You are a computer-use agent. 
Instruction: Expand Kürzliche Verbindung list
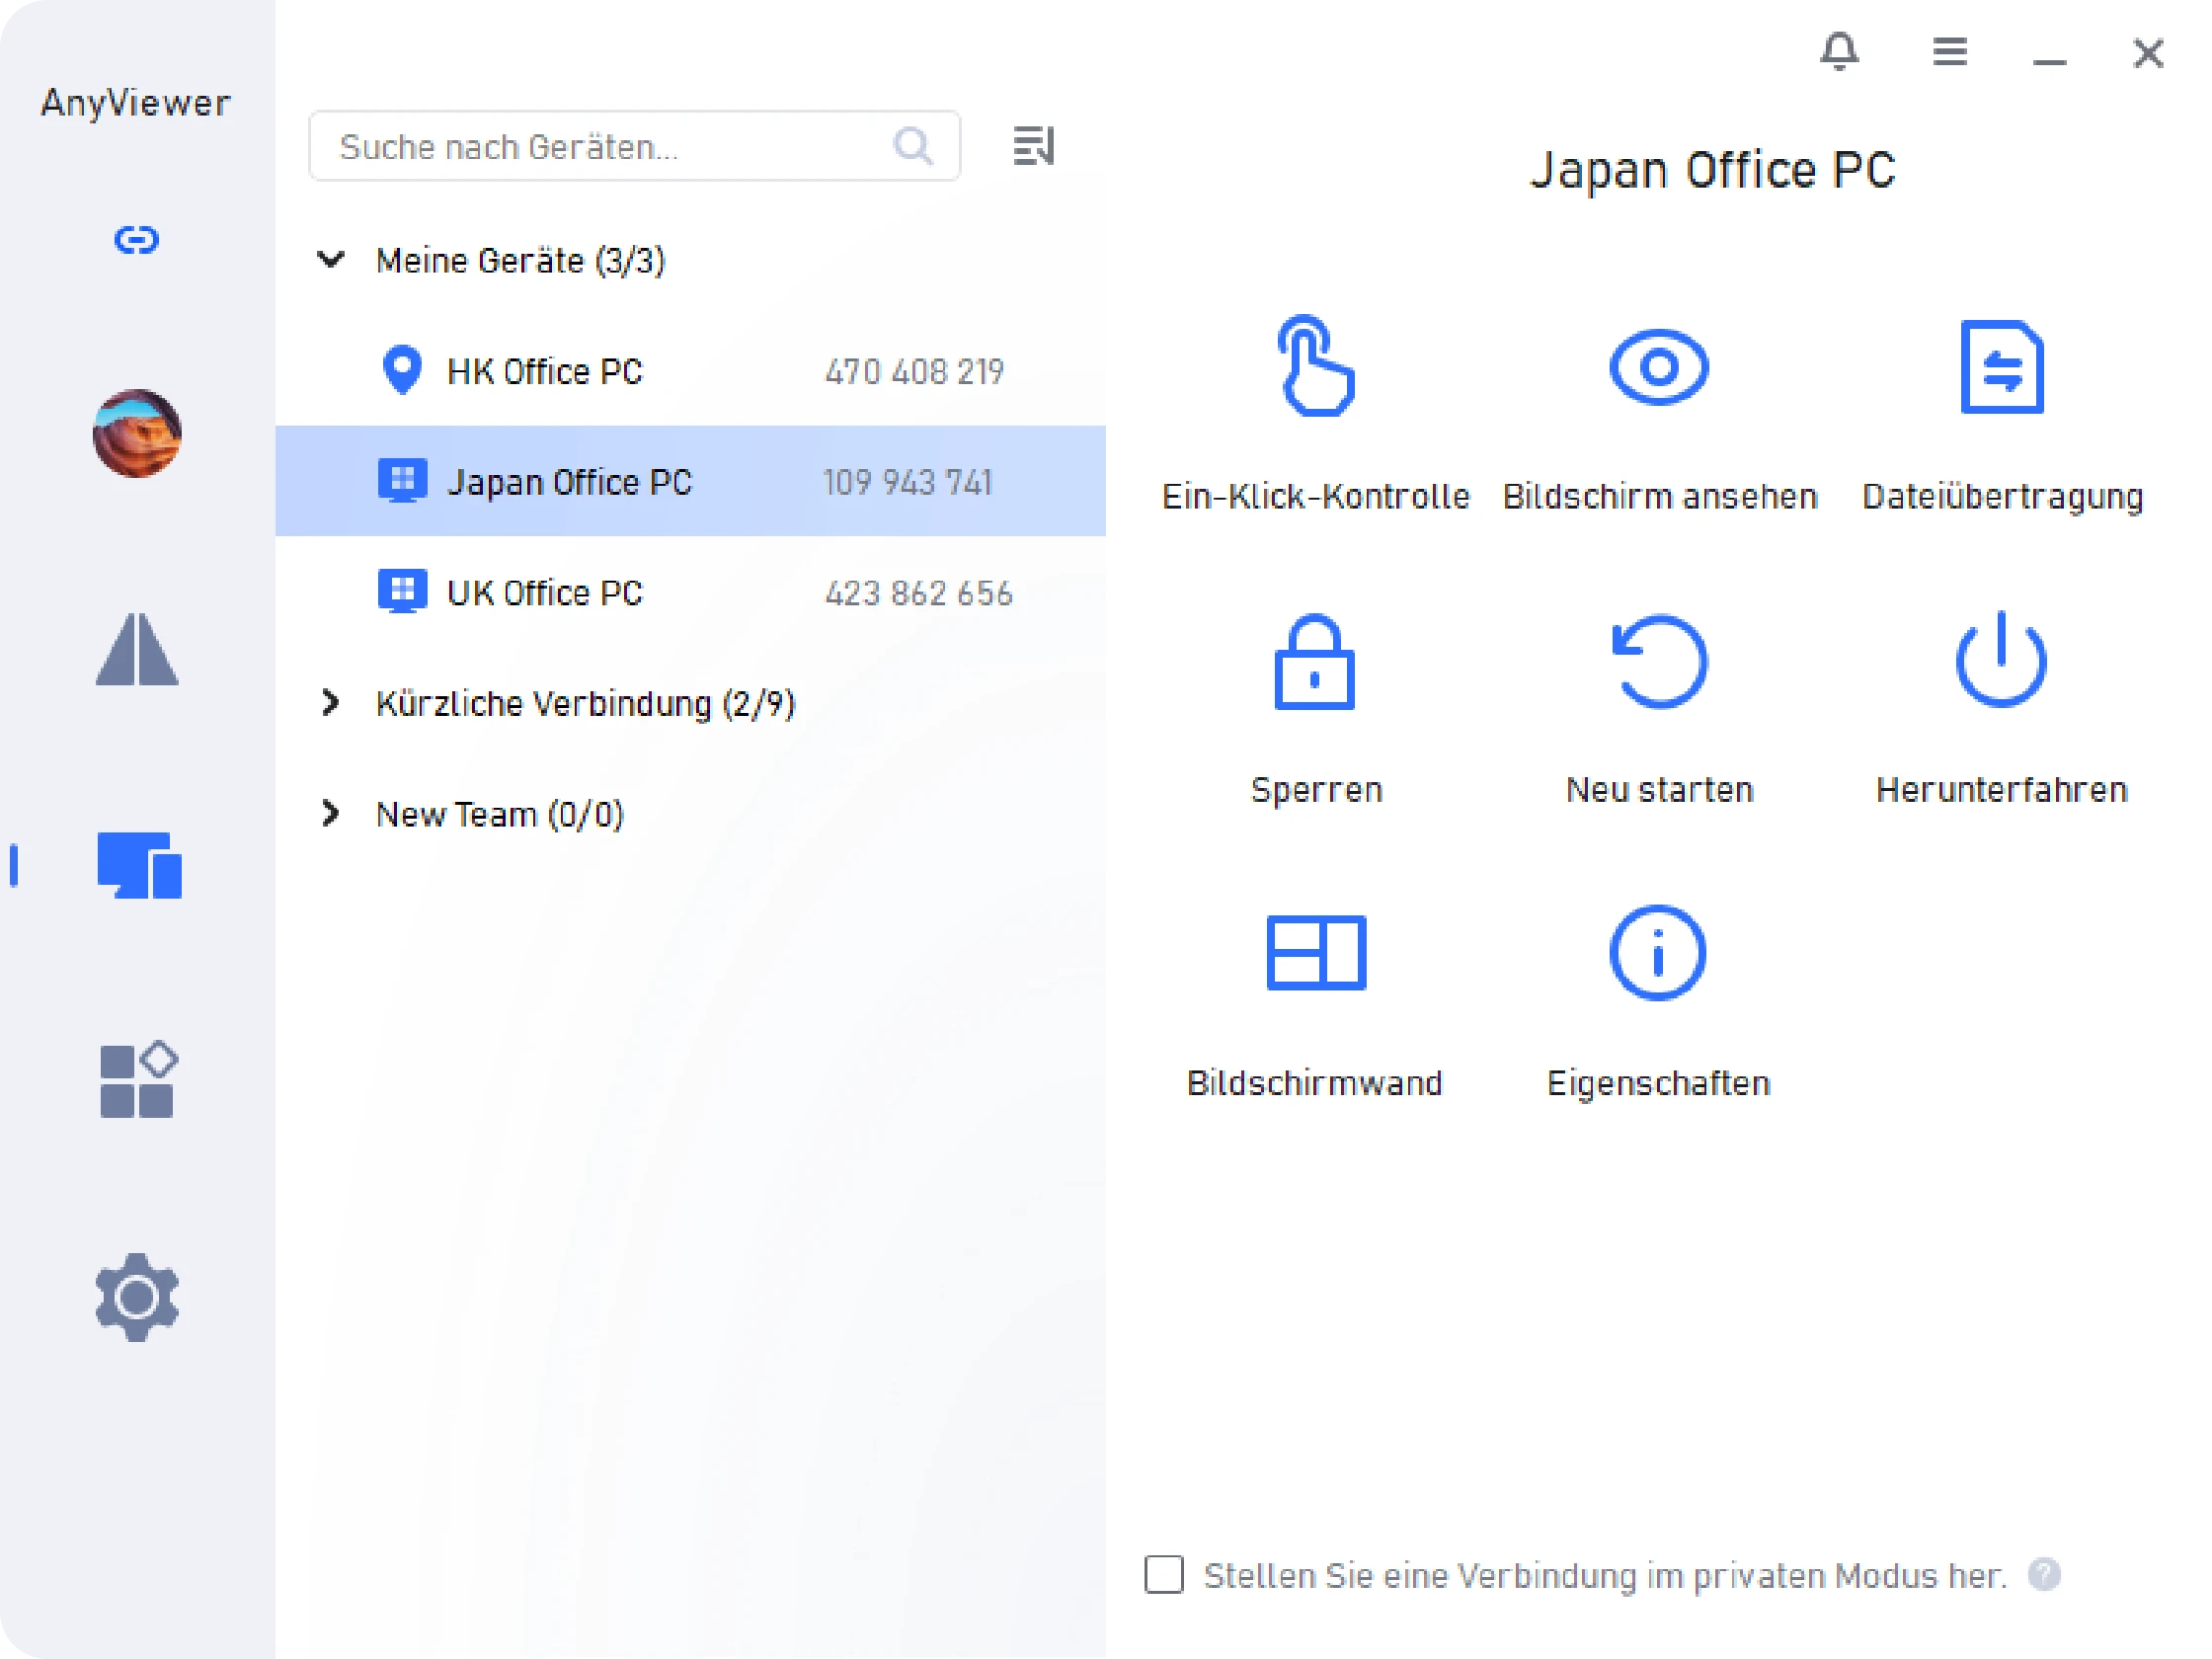(331, 704)
